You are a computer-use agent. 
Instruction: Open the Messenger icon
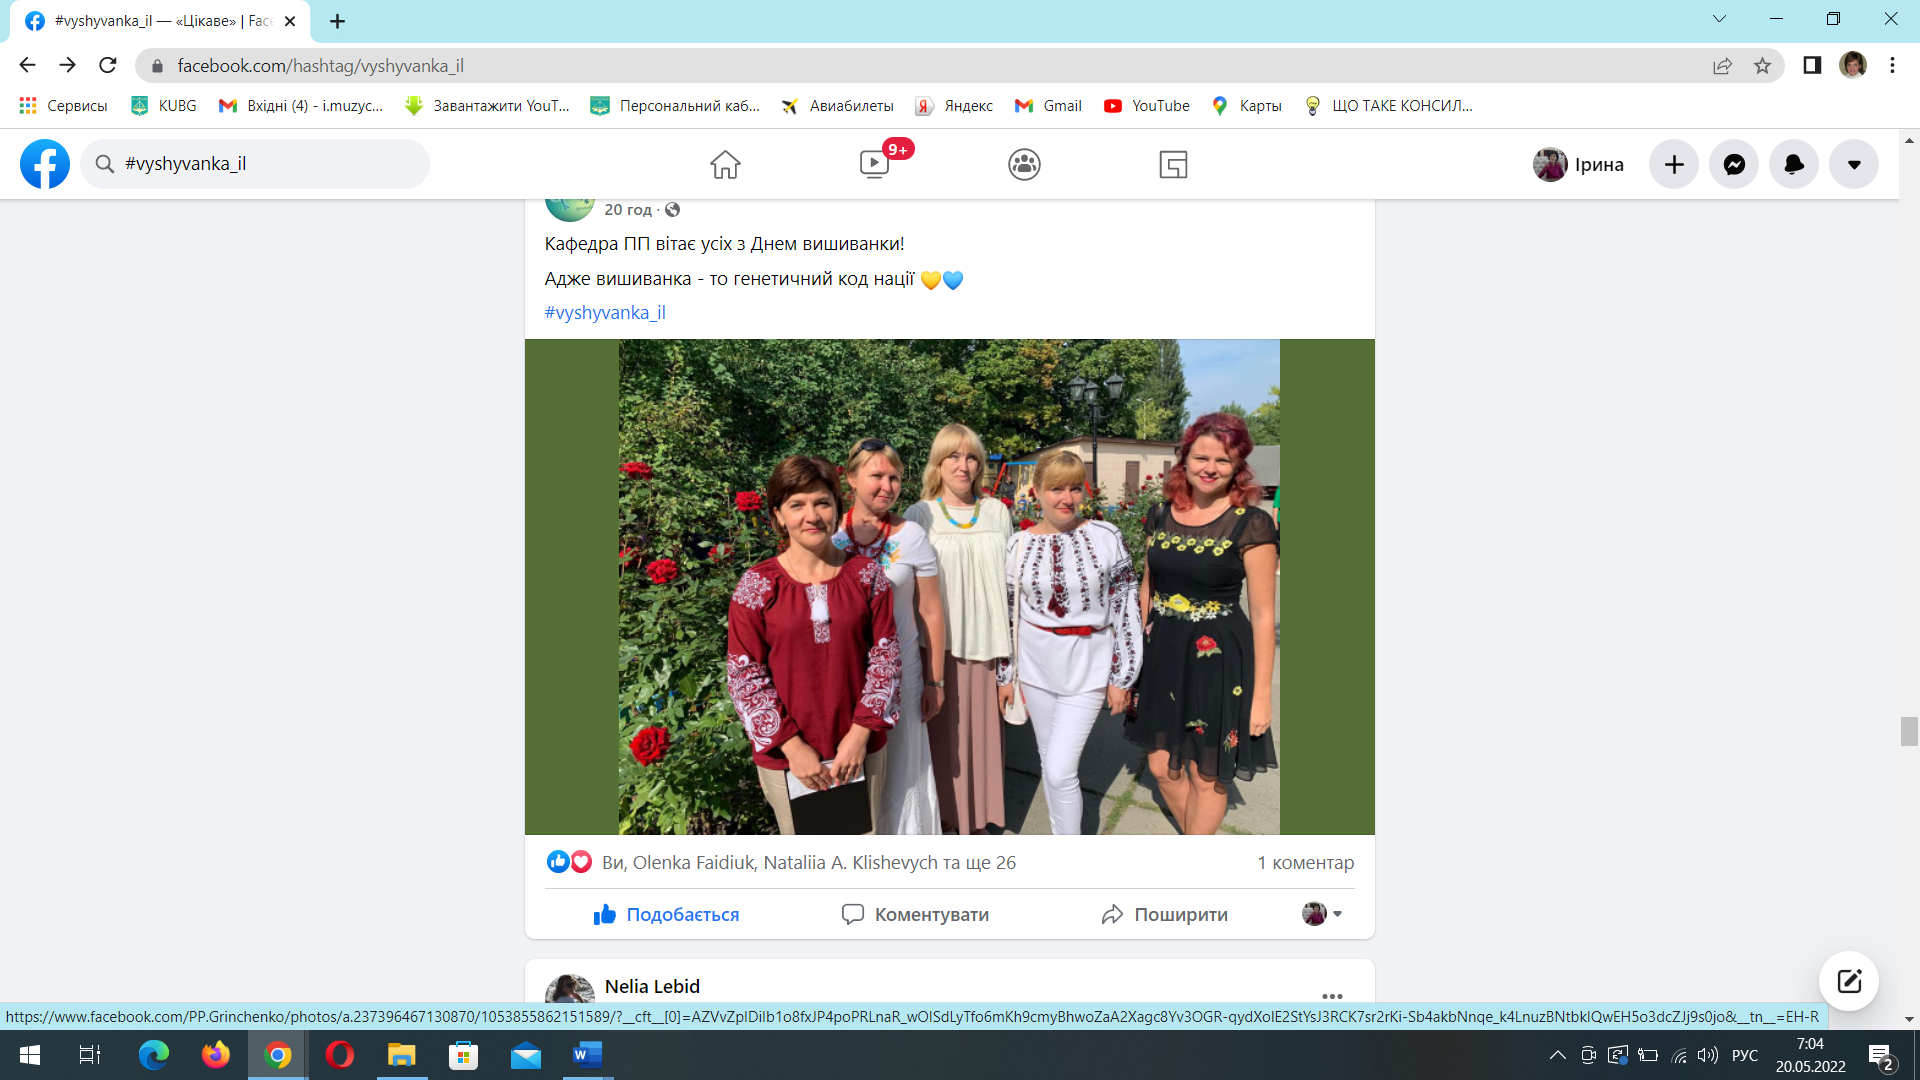tap(1734, 164)
